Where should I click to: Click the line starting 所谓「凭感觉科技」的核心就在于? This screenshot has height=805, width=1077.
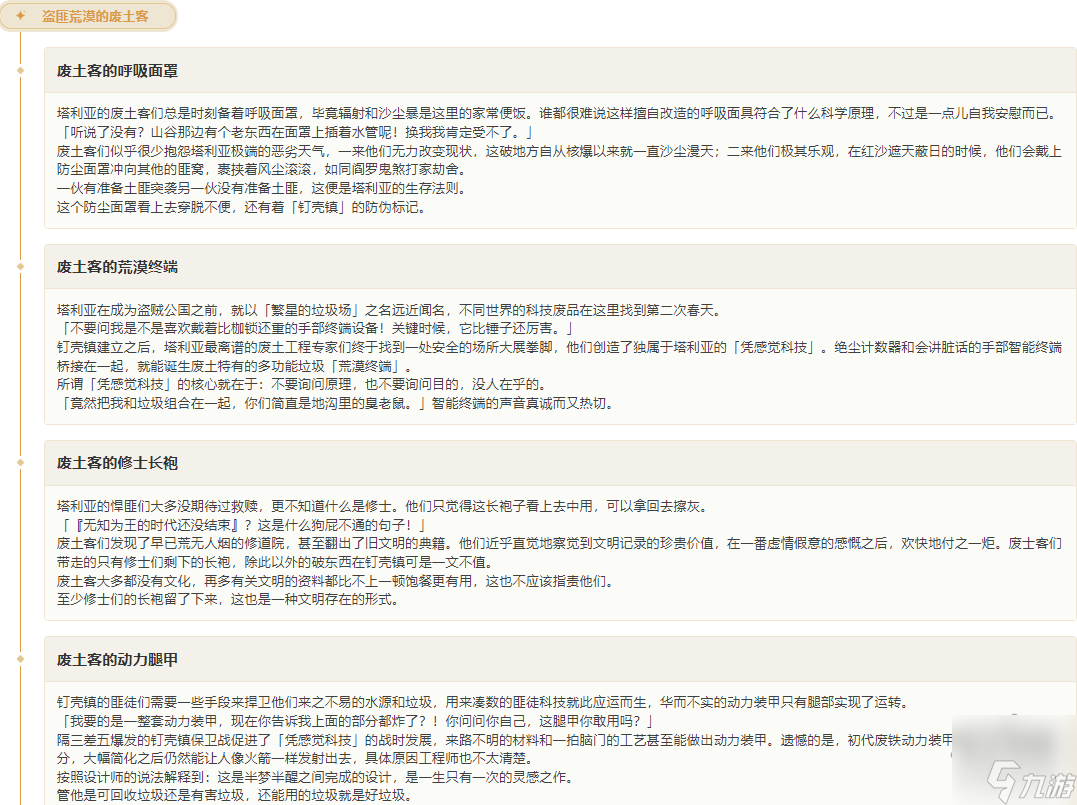point(304,384)
